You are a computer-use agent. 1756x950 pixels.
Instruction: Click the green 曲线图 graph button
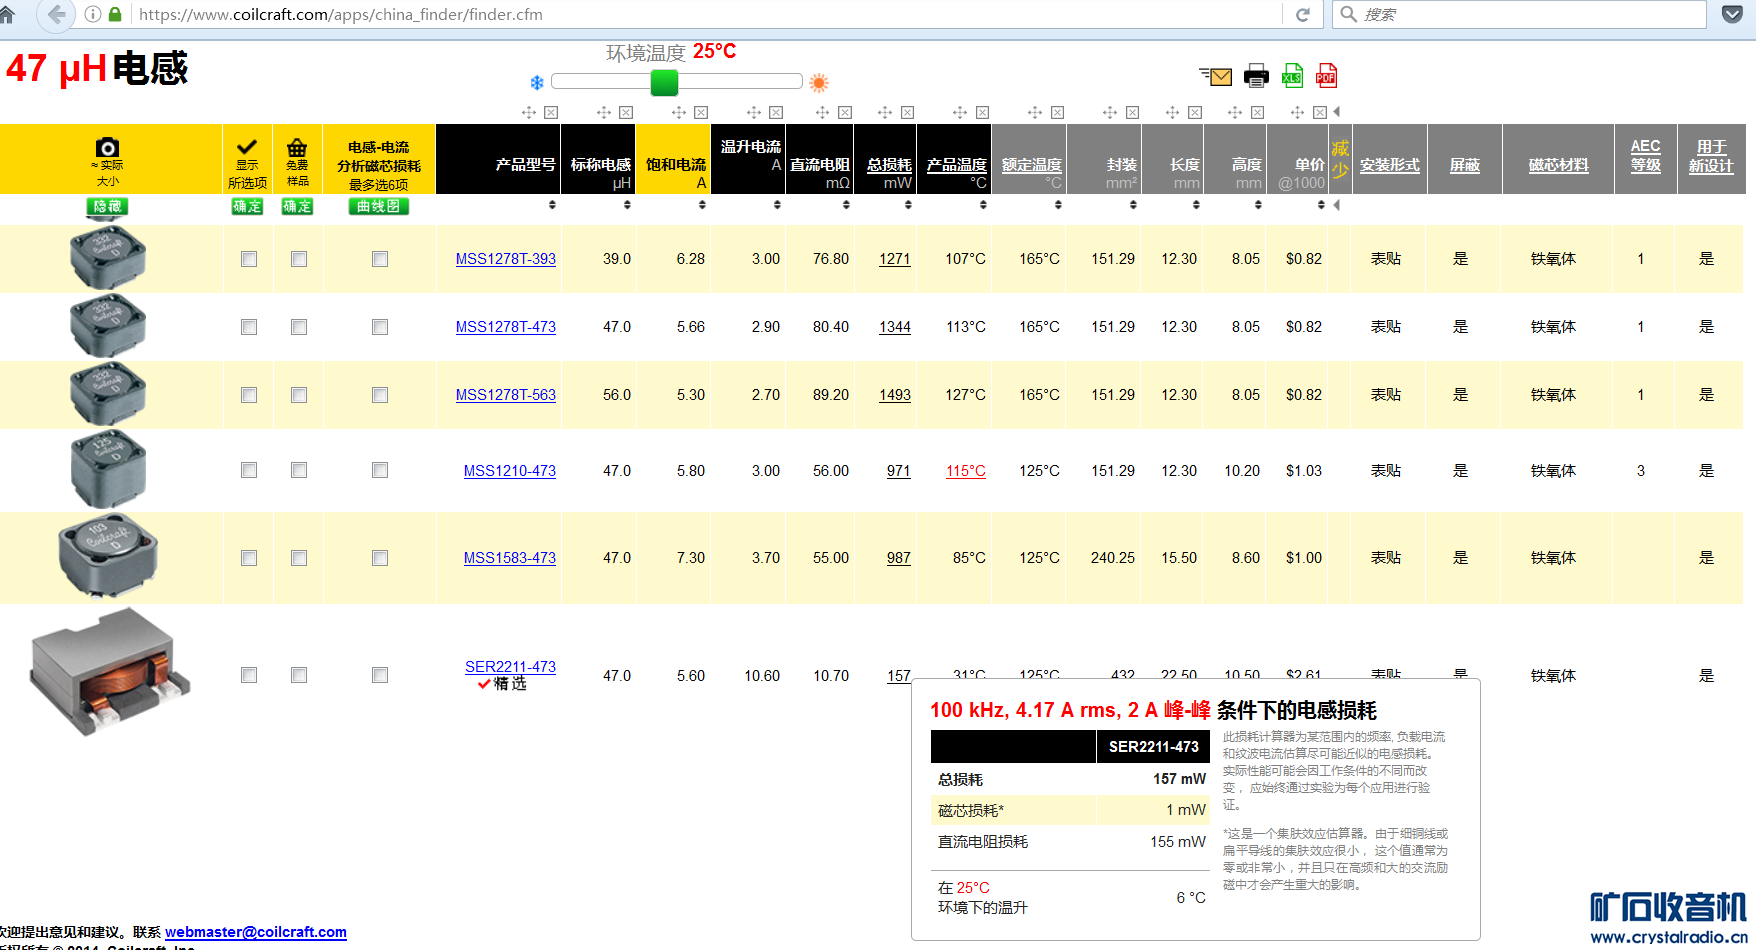click(379, 206)
